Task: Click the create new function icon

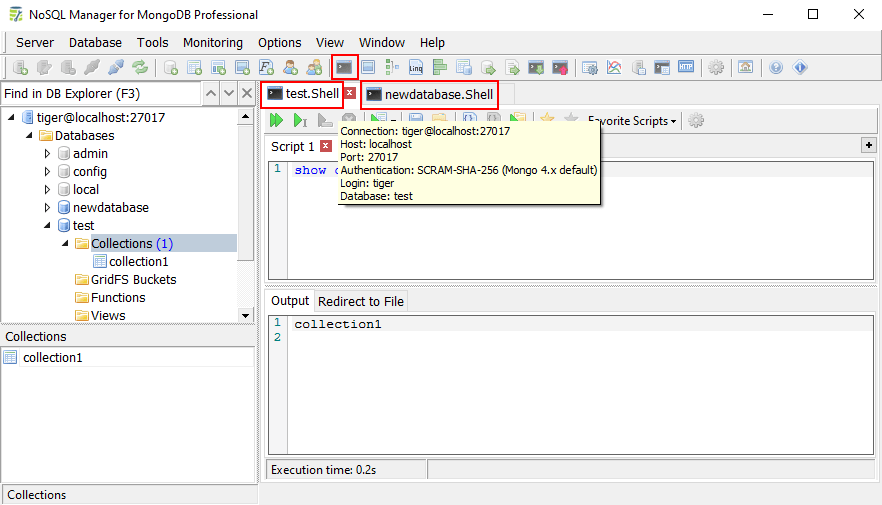Action: point(266,67)
